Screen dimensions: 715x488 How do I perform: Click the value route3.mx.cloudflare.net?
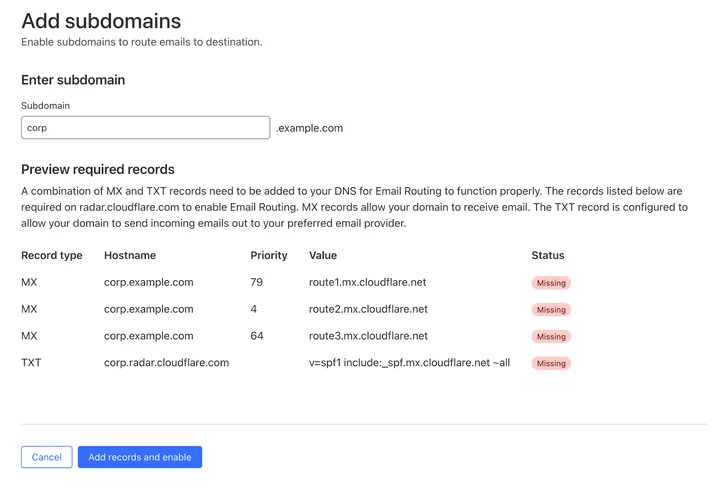368,336
